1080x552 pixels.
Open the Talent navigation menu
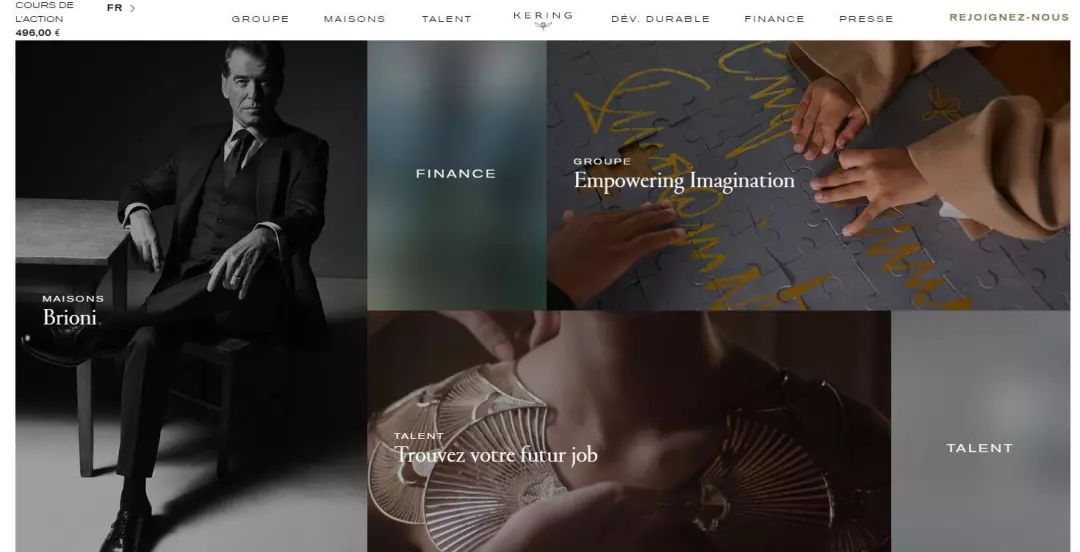point(447,19)
